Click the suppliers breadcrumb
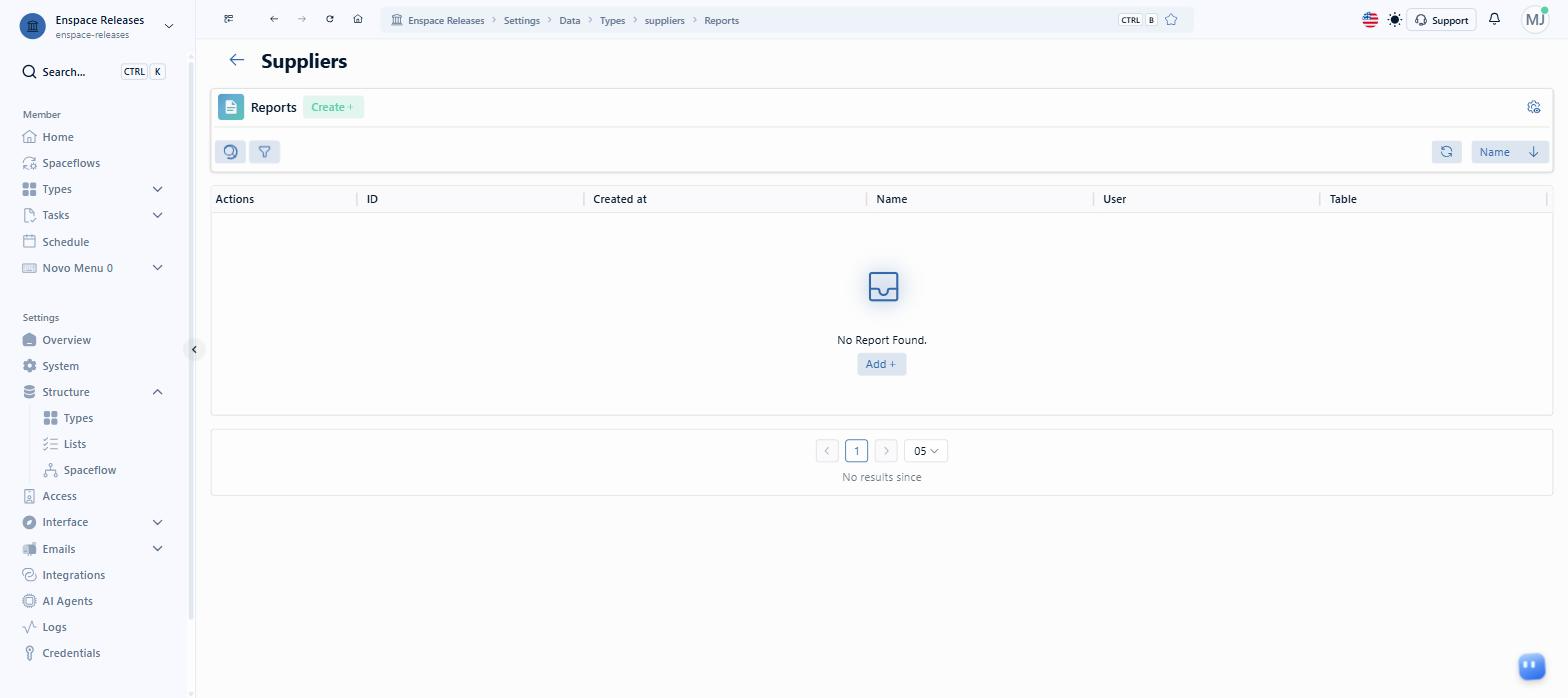Screen dimensions: 1568x698 [x=665, y=20]
